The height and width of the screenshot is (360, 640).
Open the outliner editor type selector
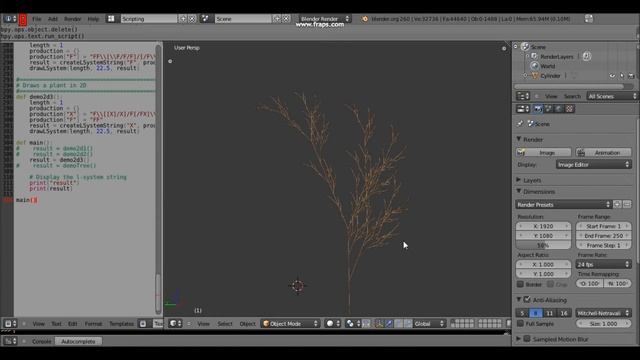coord(523,96)
